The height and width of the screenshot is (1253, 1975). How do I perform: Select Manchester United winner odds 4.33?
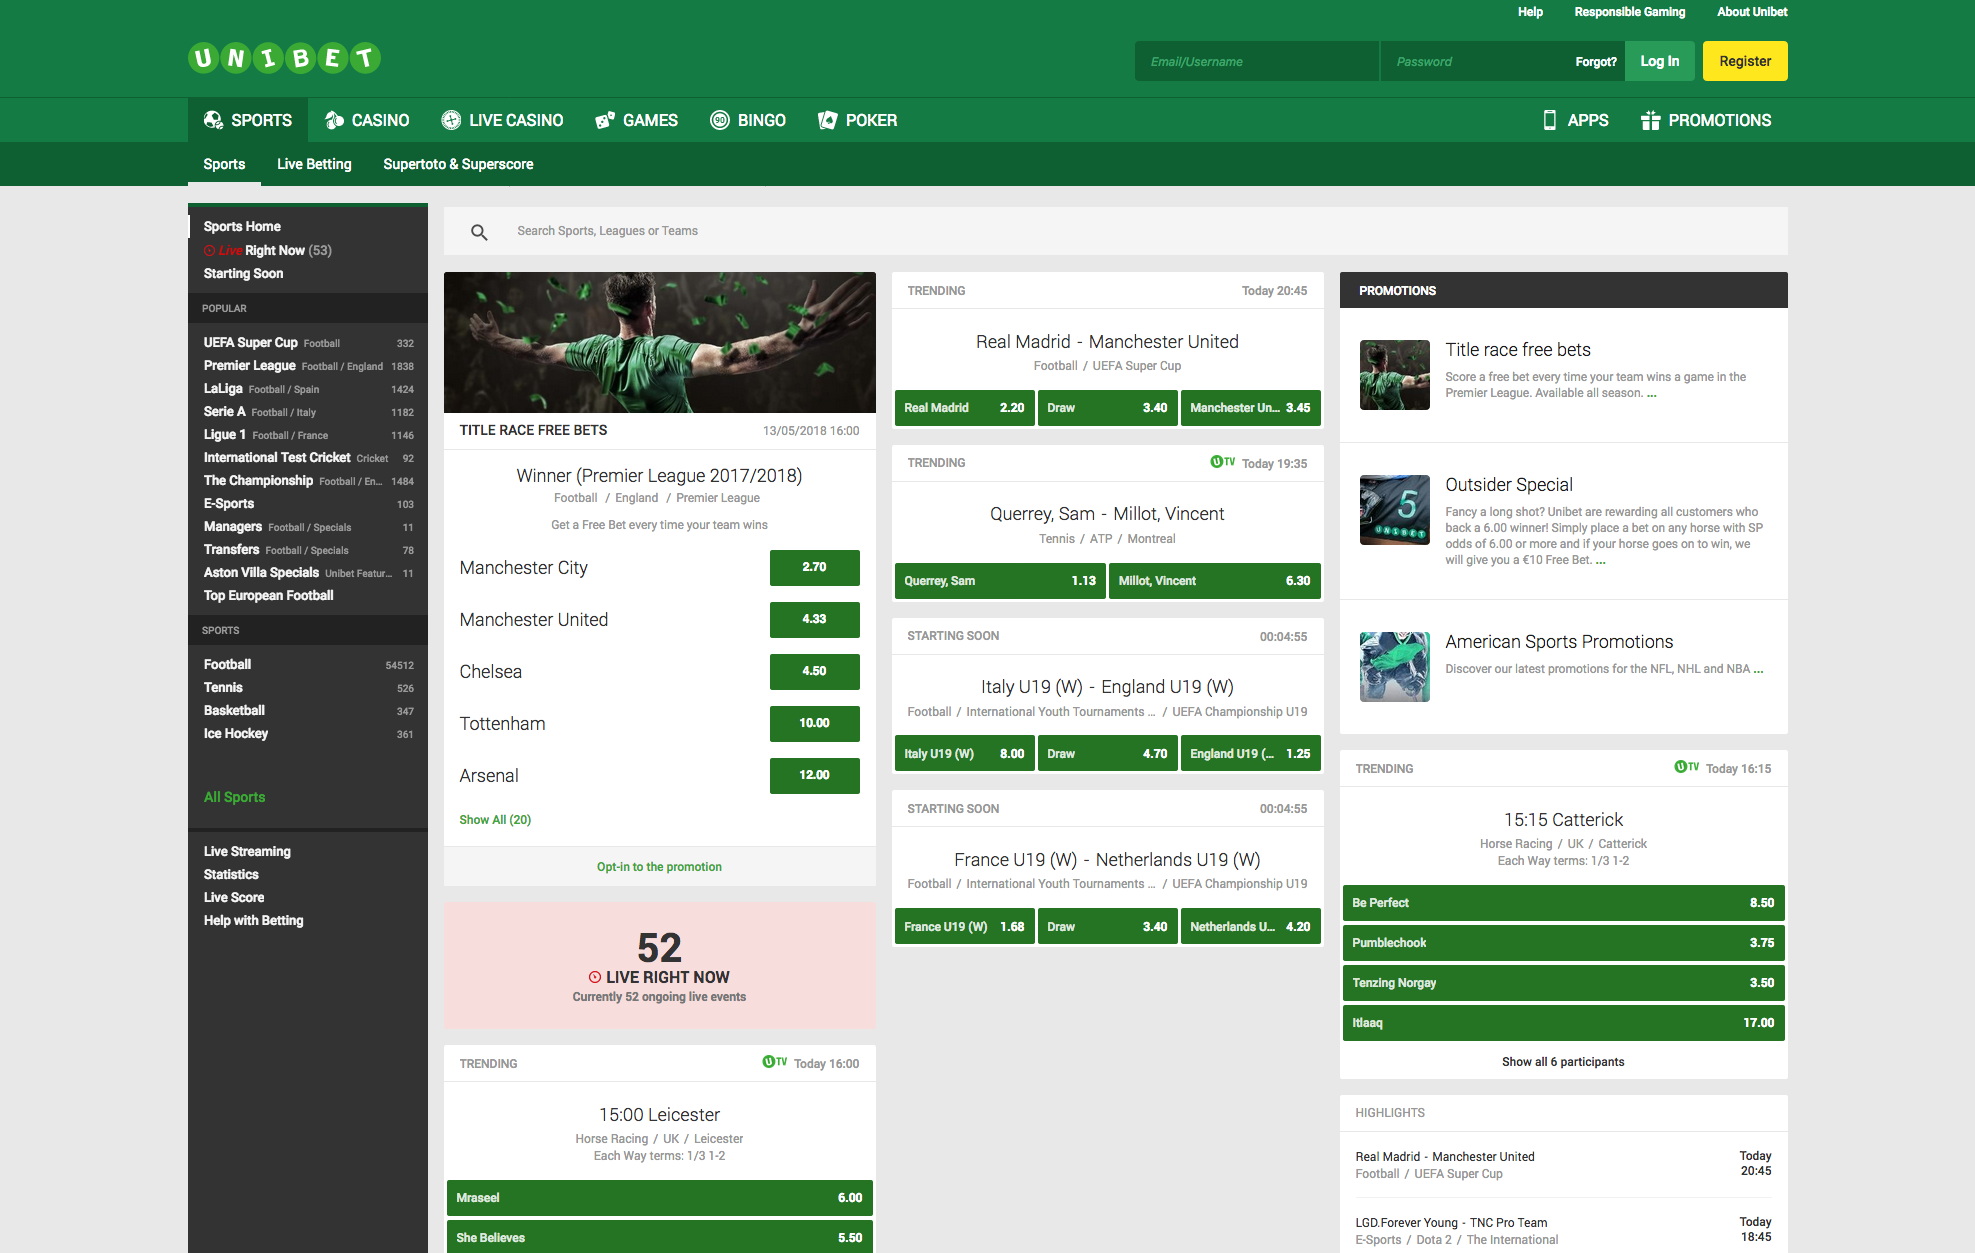[x=815, y=620]
